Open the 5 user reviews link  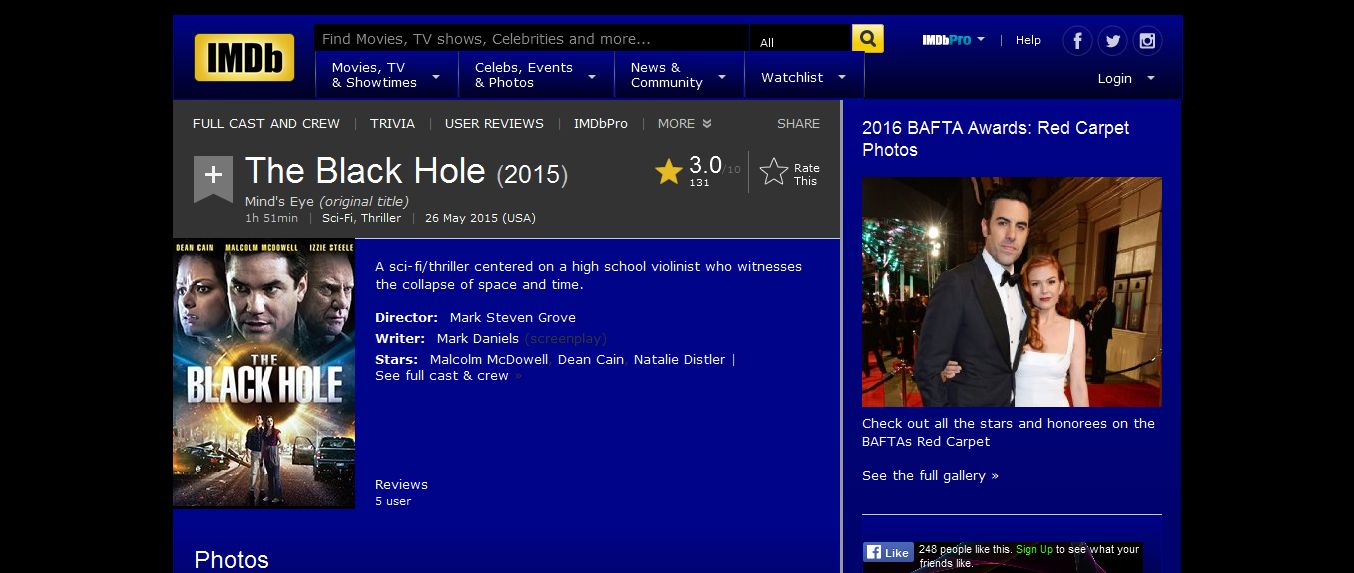[393, 501]
